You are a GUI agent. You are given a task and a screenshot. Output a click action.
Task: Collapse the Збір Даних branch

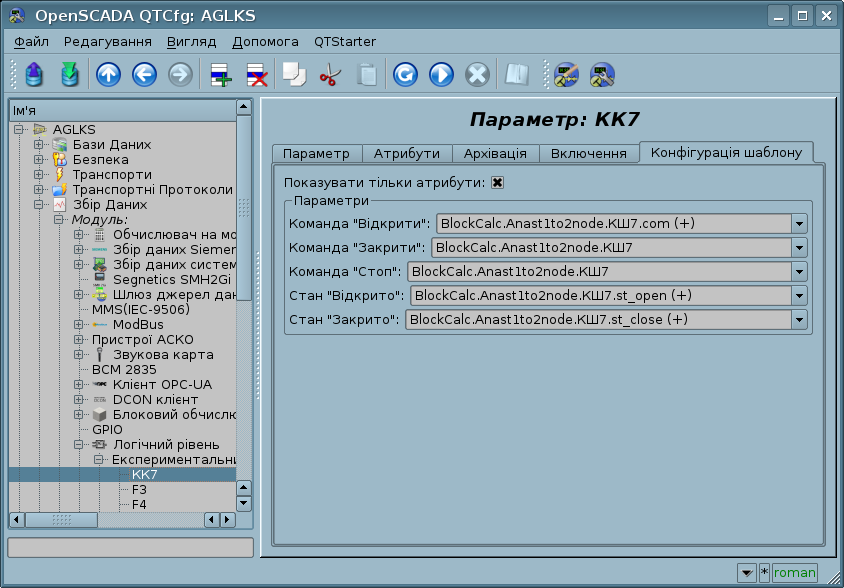39,205
